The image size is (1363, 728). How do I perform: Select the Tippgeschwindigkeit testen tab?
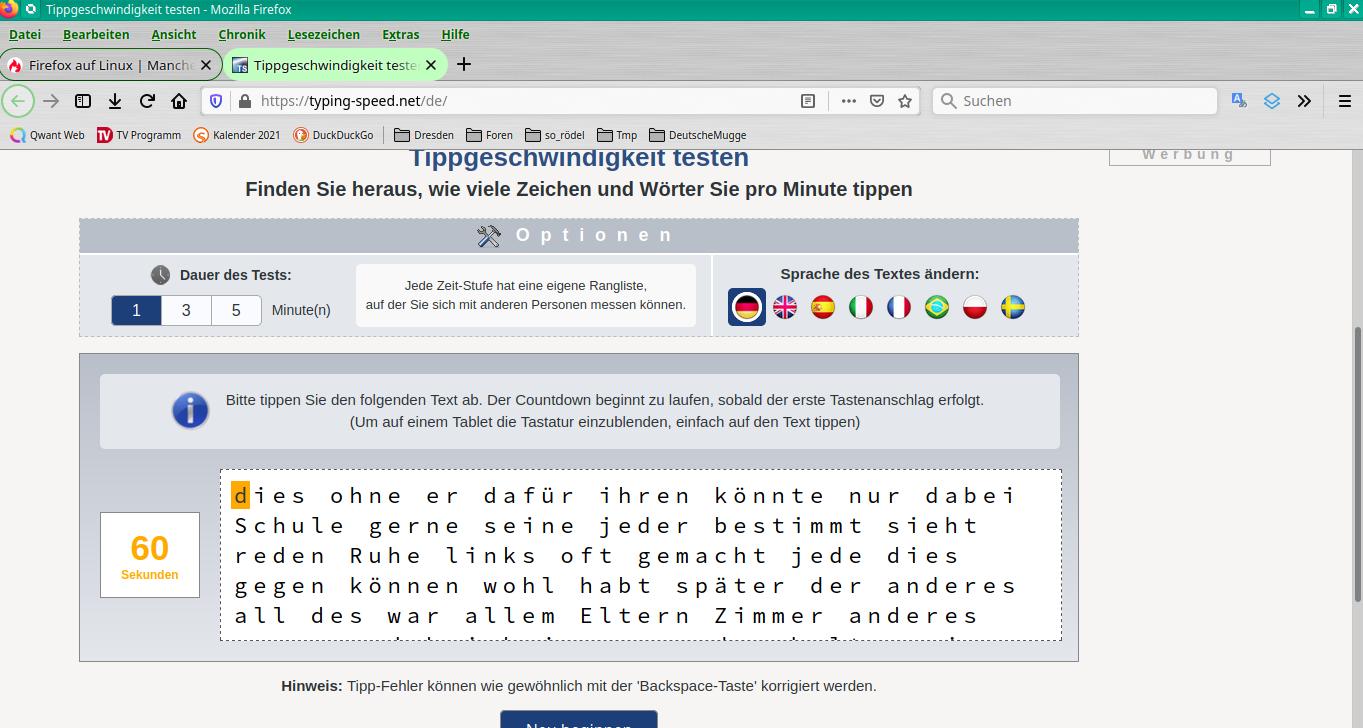click(335, 65)
